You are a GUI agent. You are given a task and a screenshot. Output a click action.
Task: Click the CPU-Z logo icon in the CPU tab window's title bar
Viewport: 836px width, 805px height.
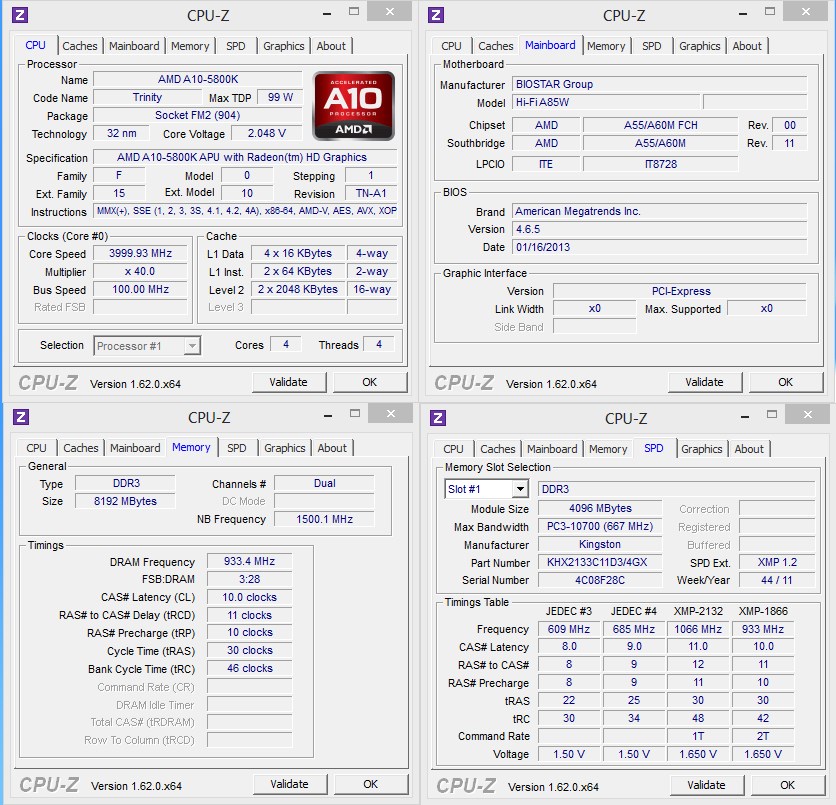click(x=20, y=14)
